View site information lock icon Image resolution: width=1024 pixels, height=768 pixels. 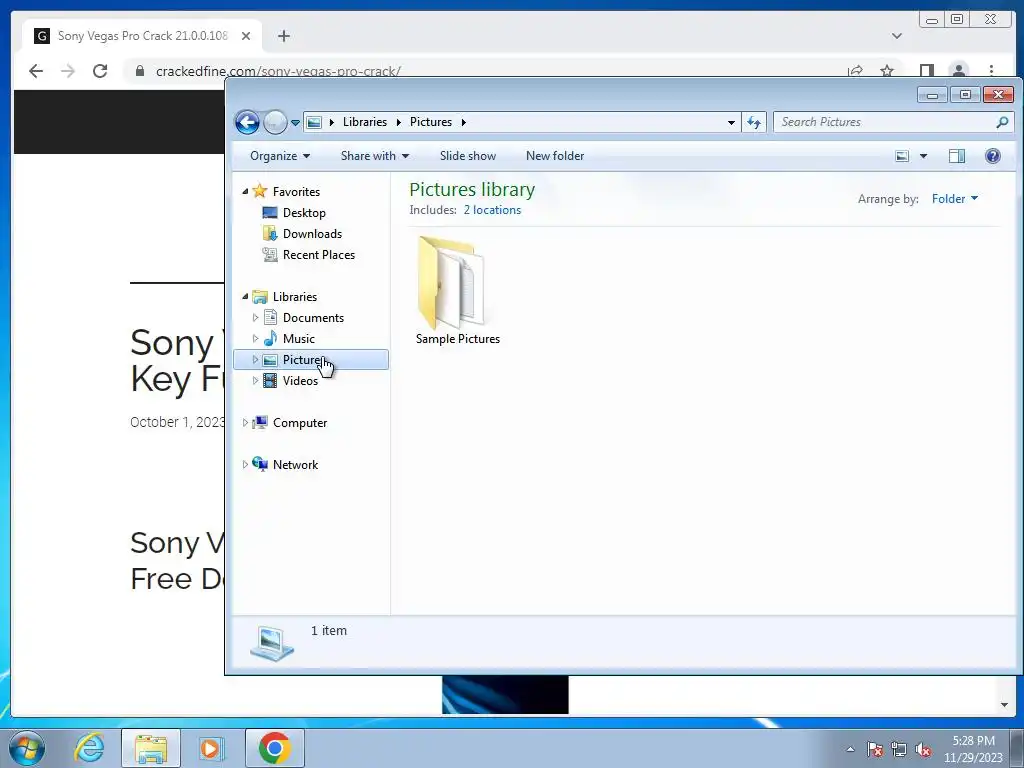click(139, 71)
